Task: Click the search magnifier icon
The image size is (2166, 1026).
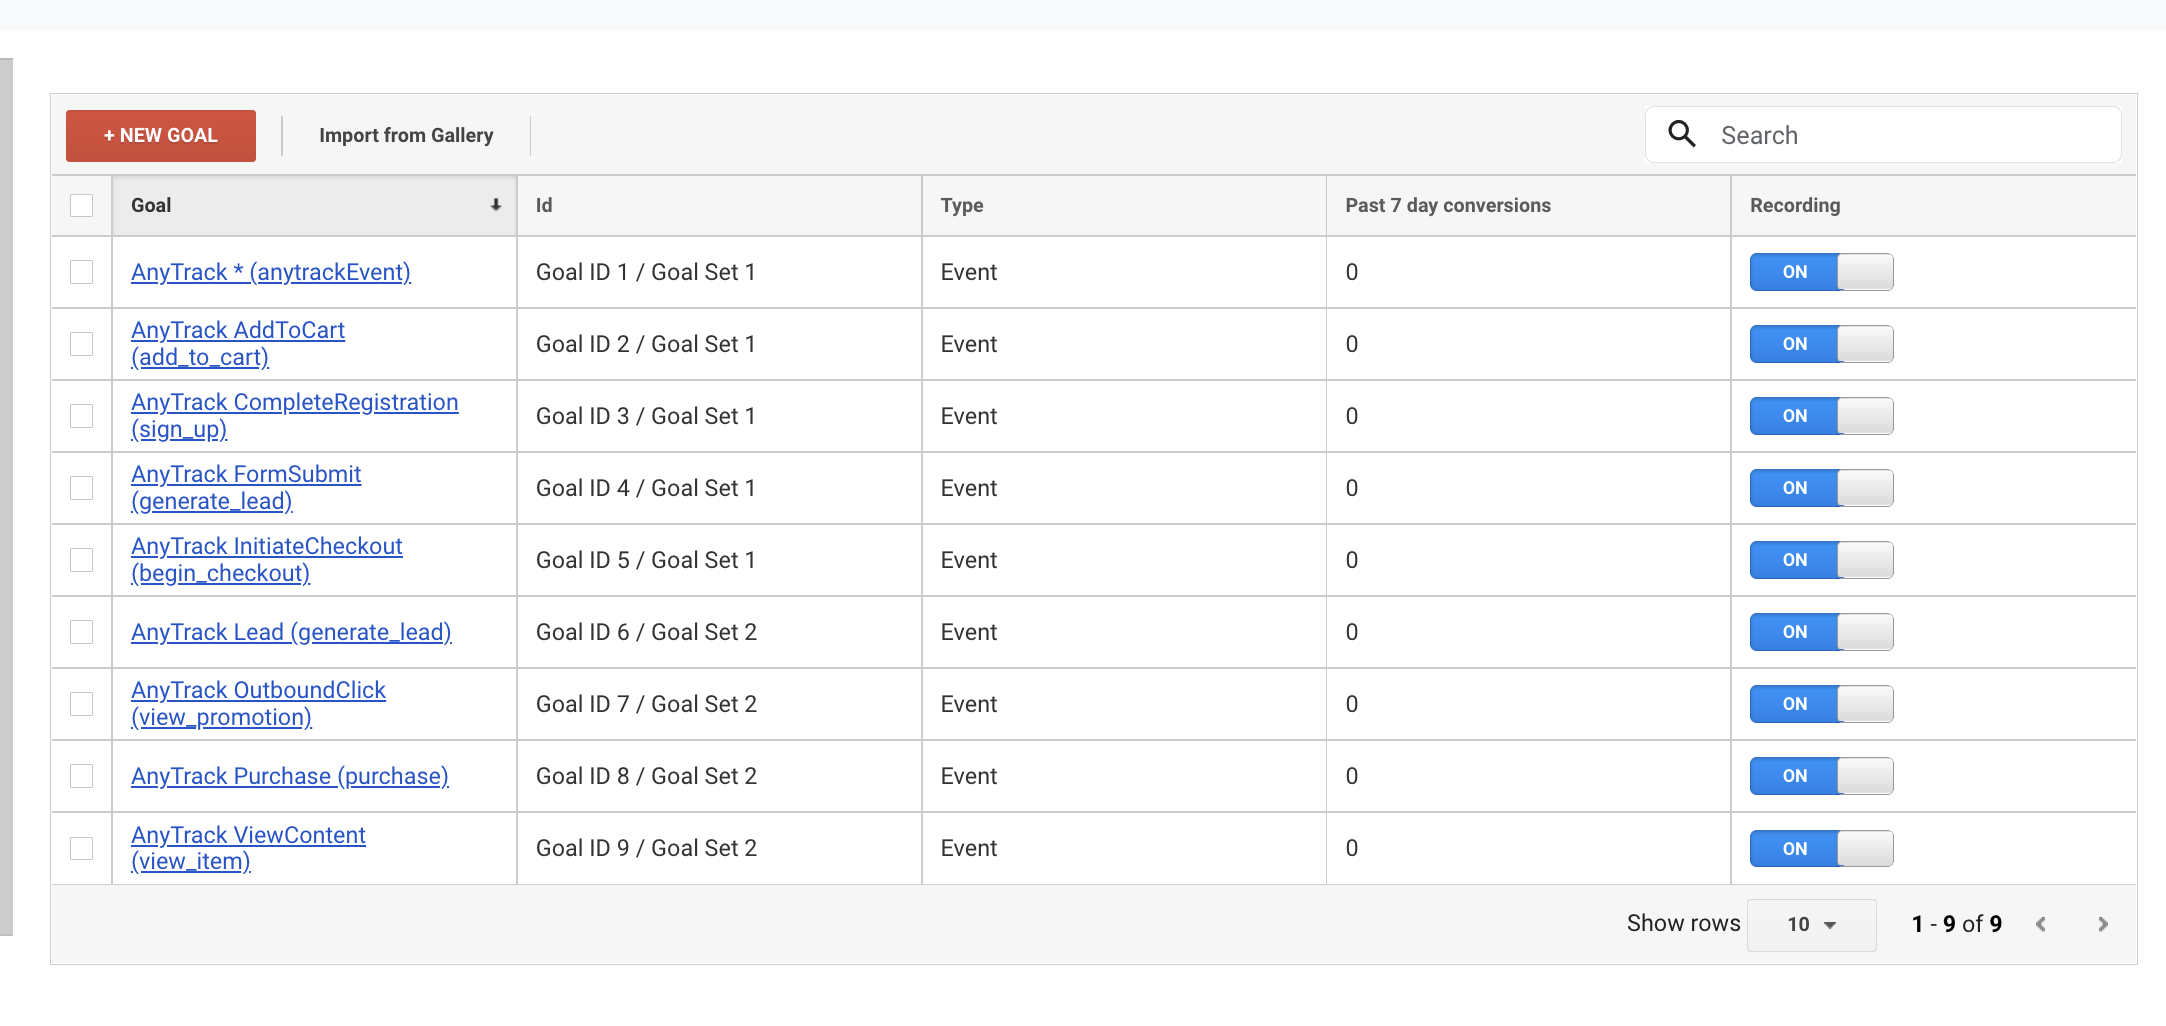Action: click(1682, 134)
